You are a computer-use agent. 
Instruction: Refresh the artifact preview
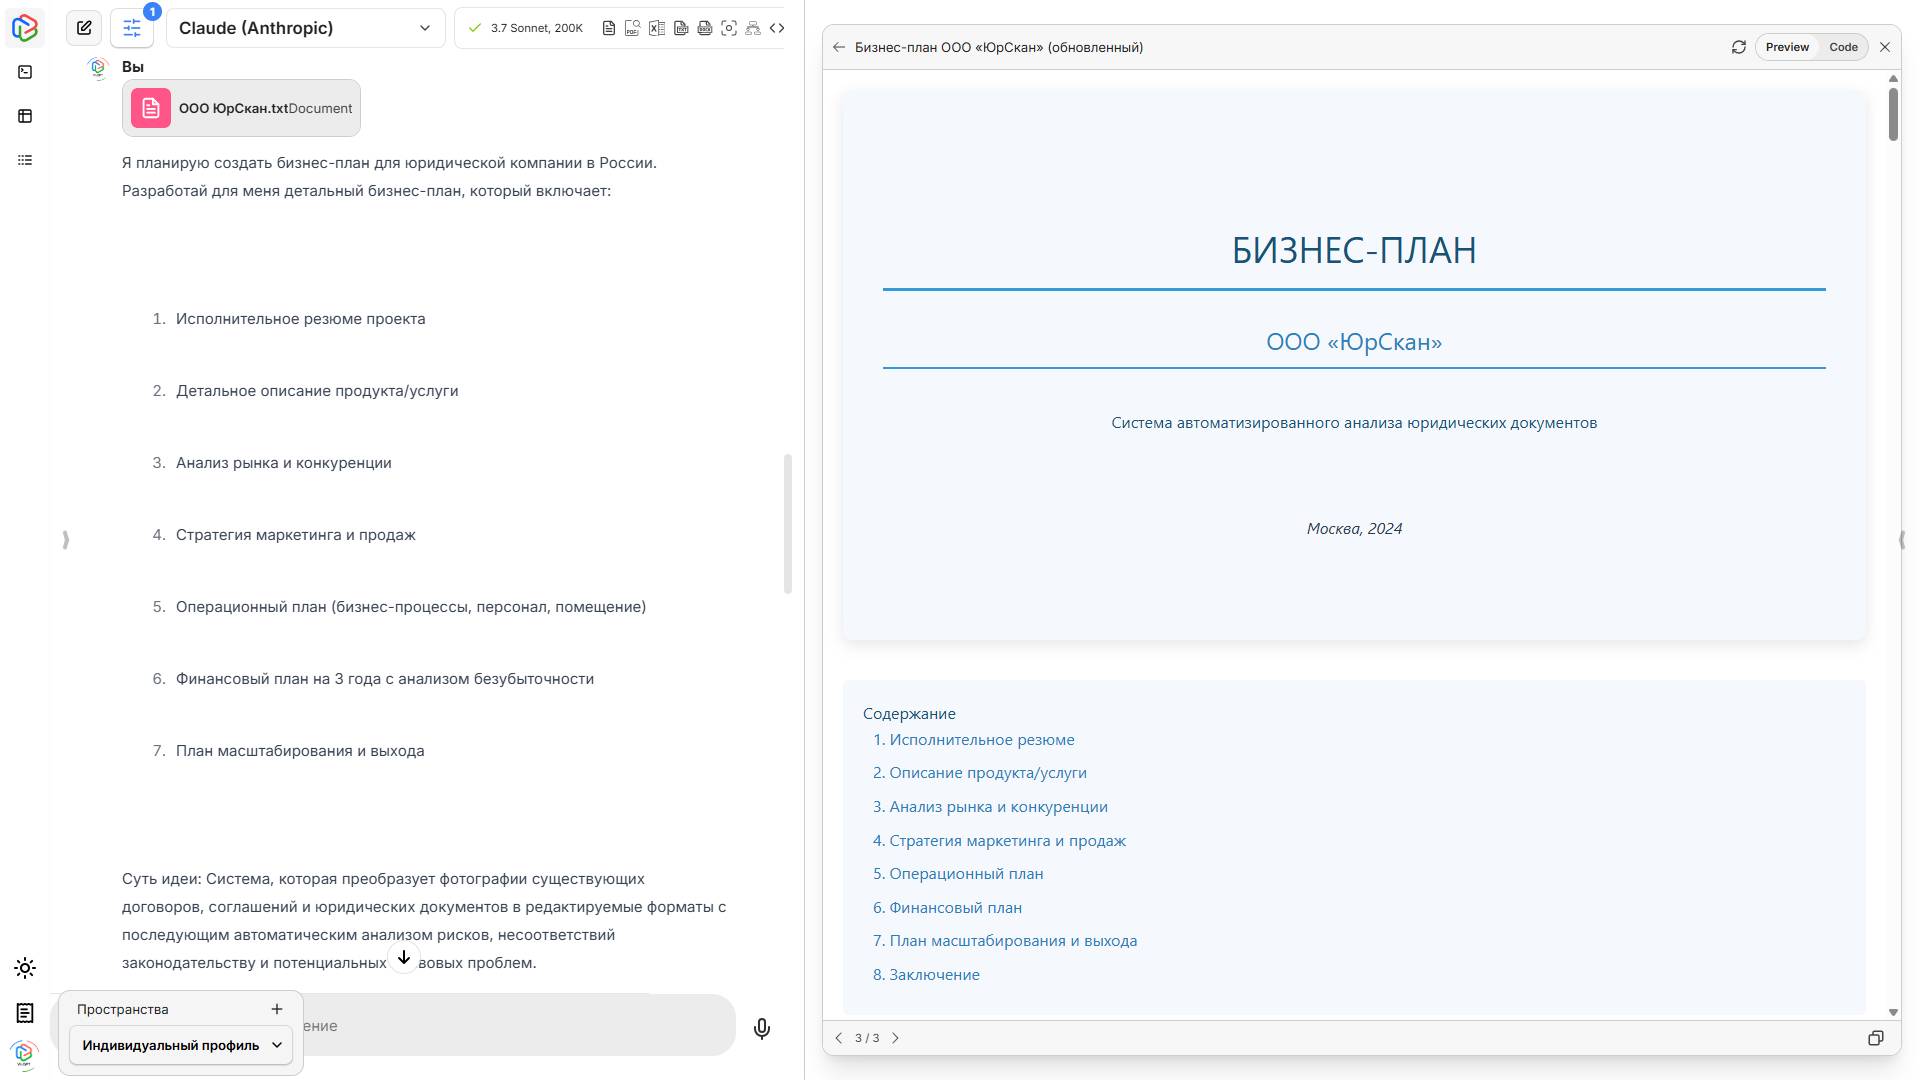point(1738,47)
